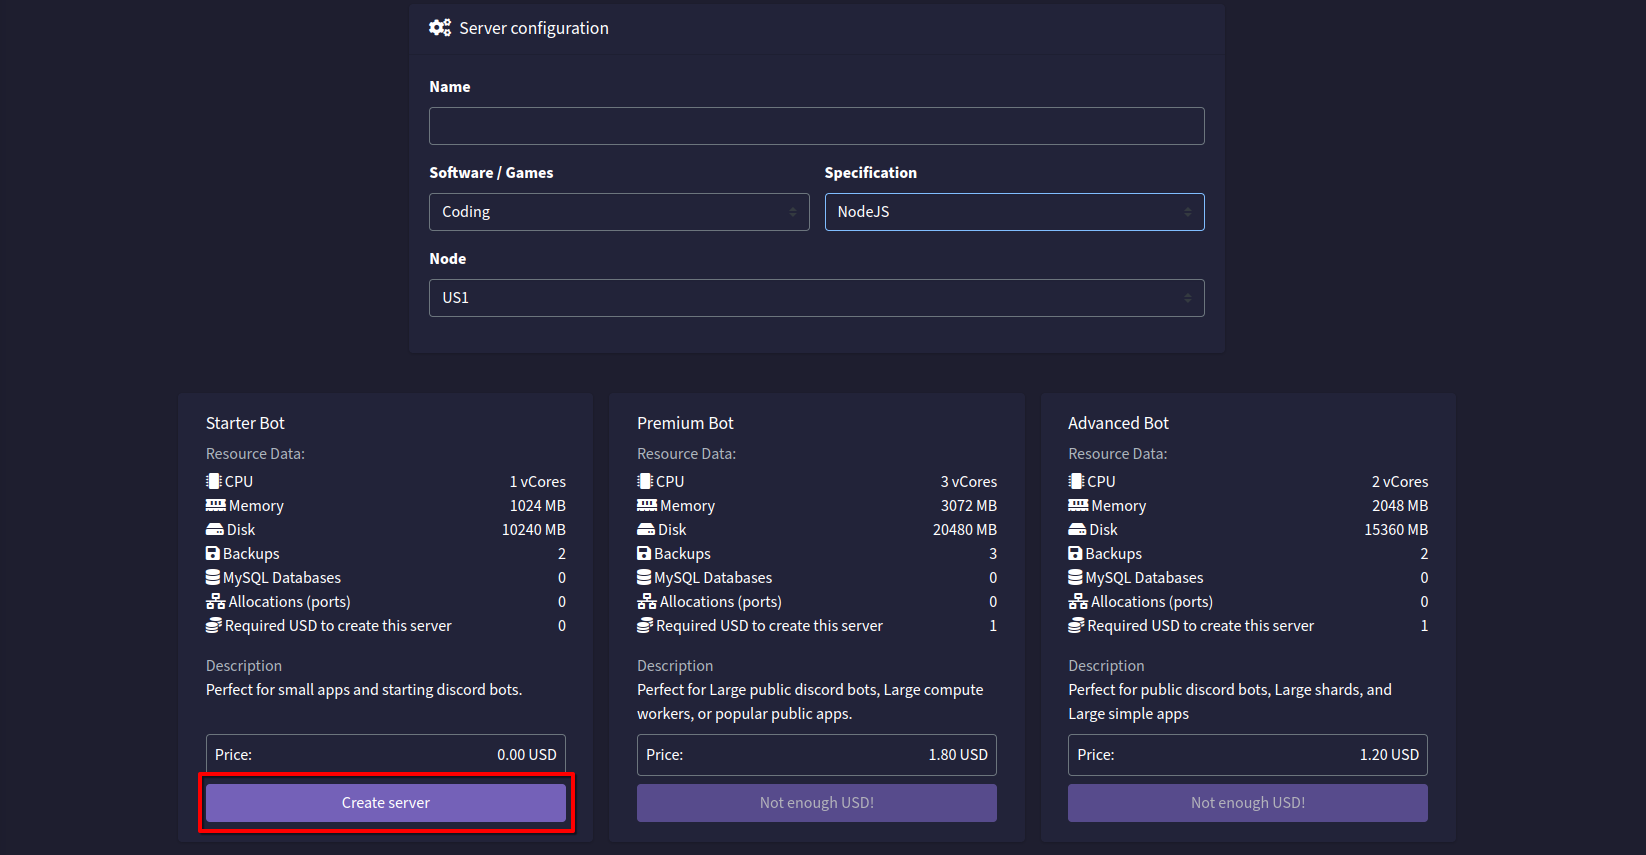Click the Memory icon in Premium Bot
Screen dimensions: 1646x855
pos(647,506)
